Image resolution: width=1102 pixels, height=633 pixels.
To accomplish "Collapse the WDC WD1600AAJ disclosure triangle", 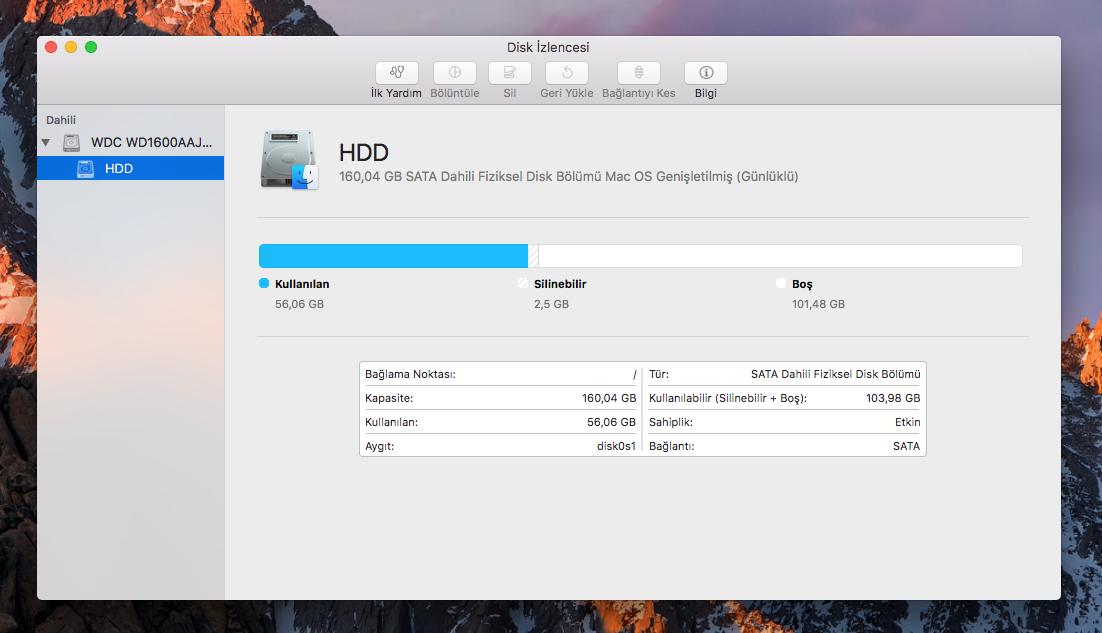I will point(45,143).
